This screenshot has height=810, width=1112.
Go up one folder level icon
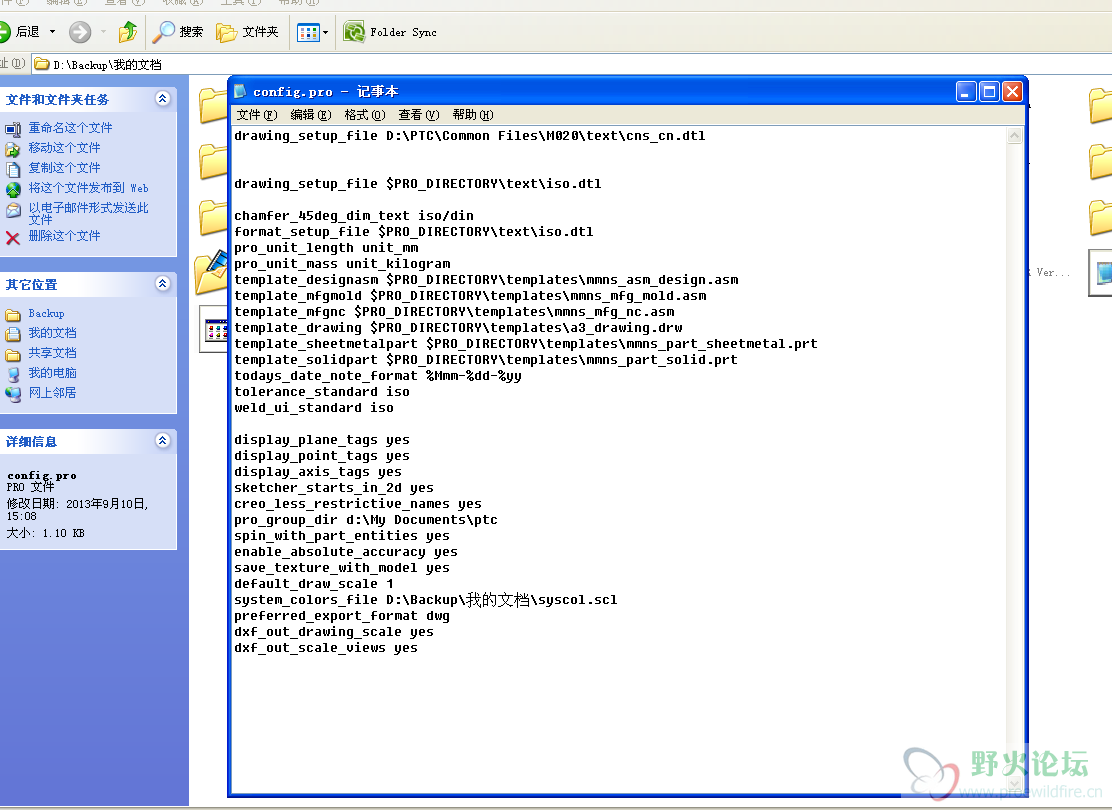coord(128,32)
